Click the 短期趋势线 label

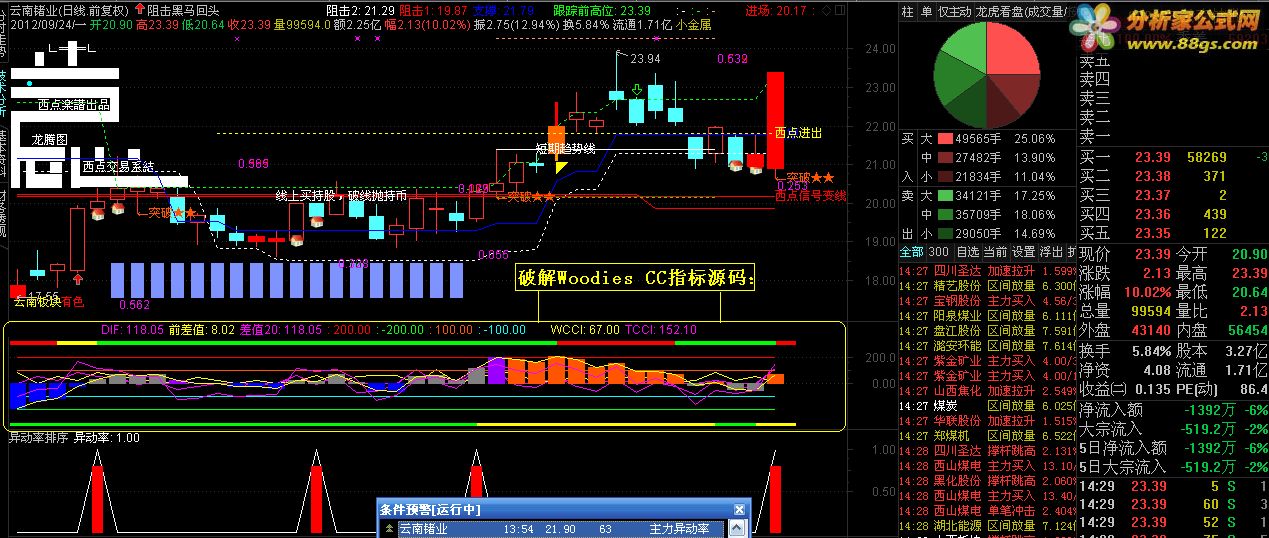click(565, 149)
